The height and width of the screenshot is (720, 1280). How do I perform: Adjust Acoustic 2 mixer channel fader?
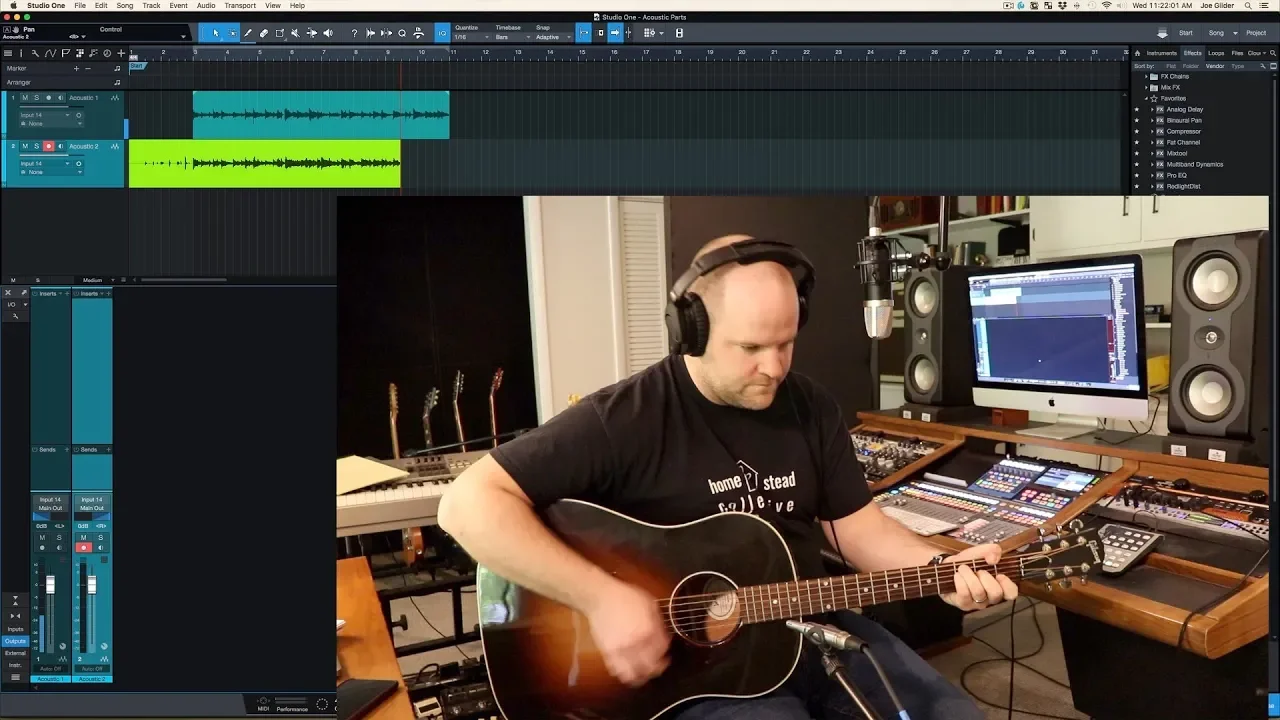pyautogui.click(x=92, y=584)
